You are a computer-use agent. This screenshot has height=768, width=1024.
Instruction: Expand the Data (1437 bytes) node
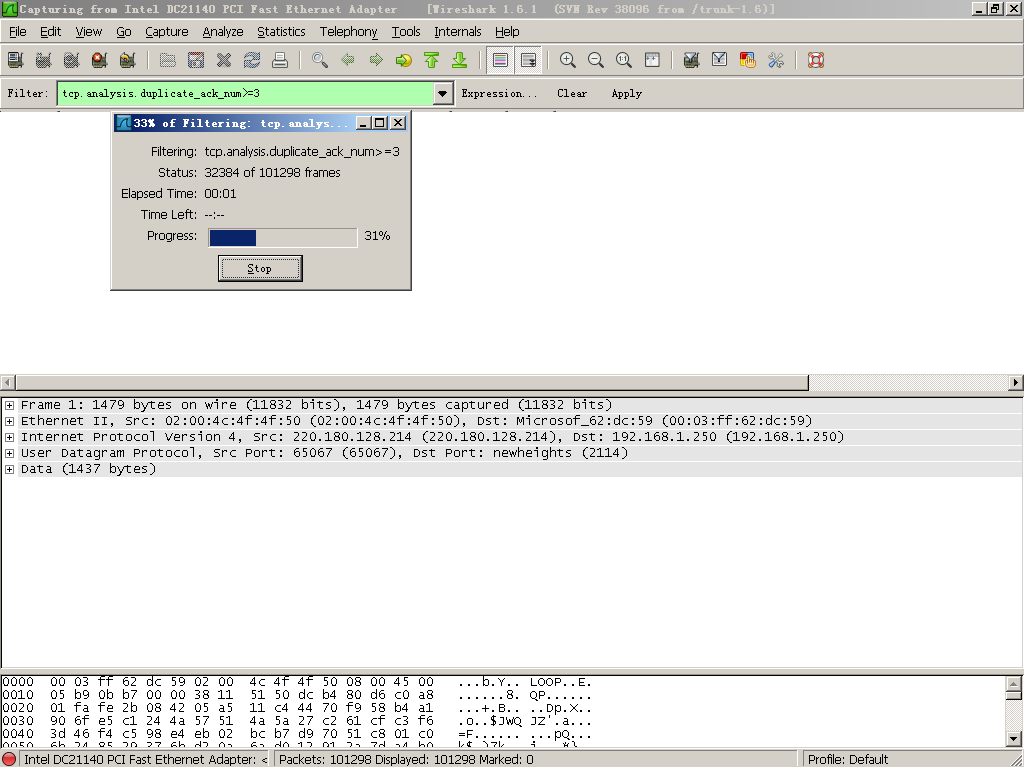(9, 469)
